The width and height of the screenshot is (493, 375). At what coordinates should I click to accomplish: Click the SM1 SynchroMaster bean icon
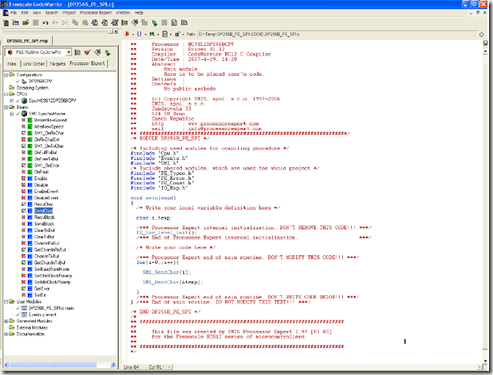coord(24,114)
